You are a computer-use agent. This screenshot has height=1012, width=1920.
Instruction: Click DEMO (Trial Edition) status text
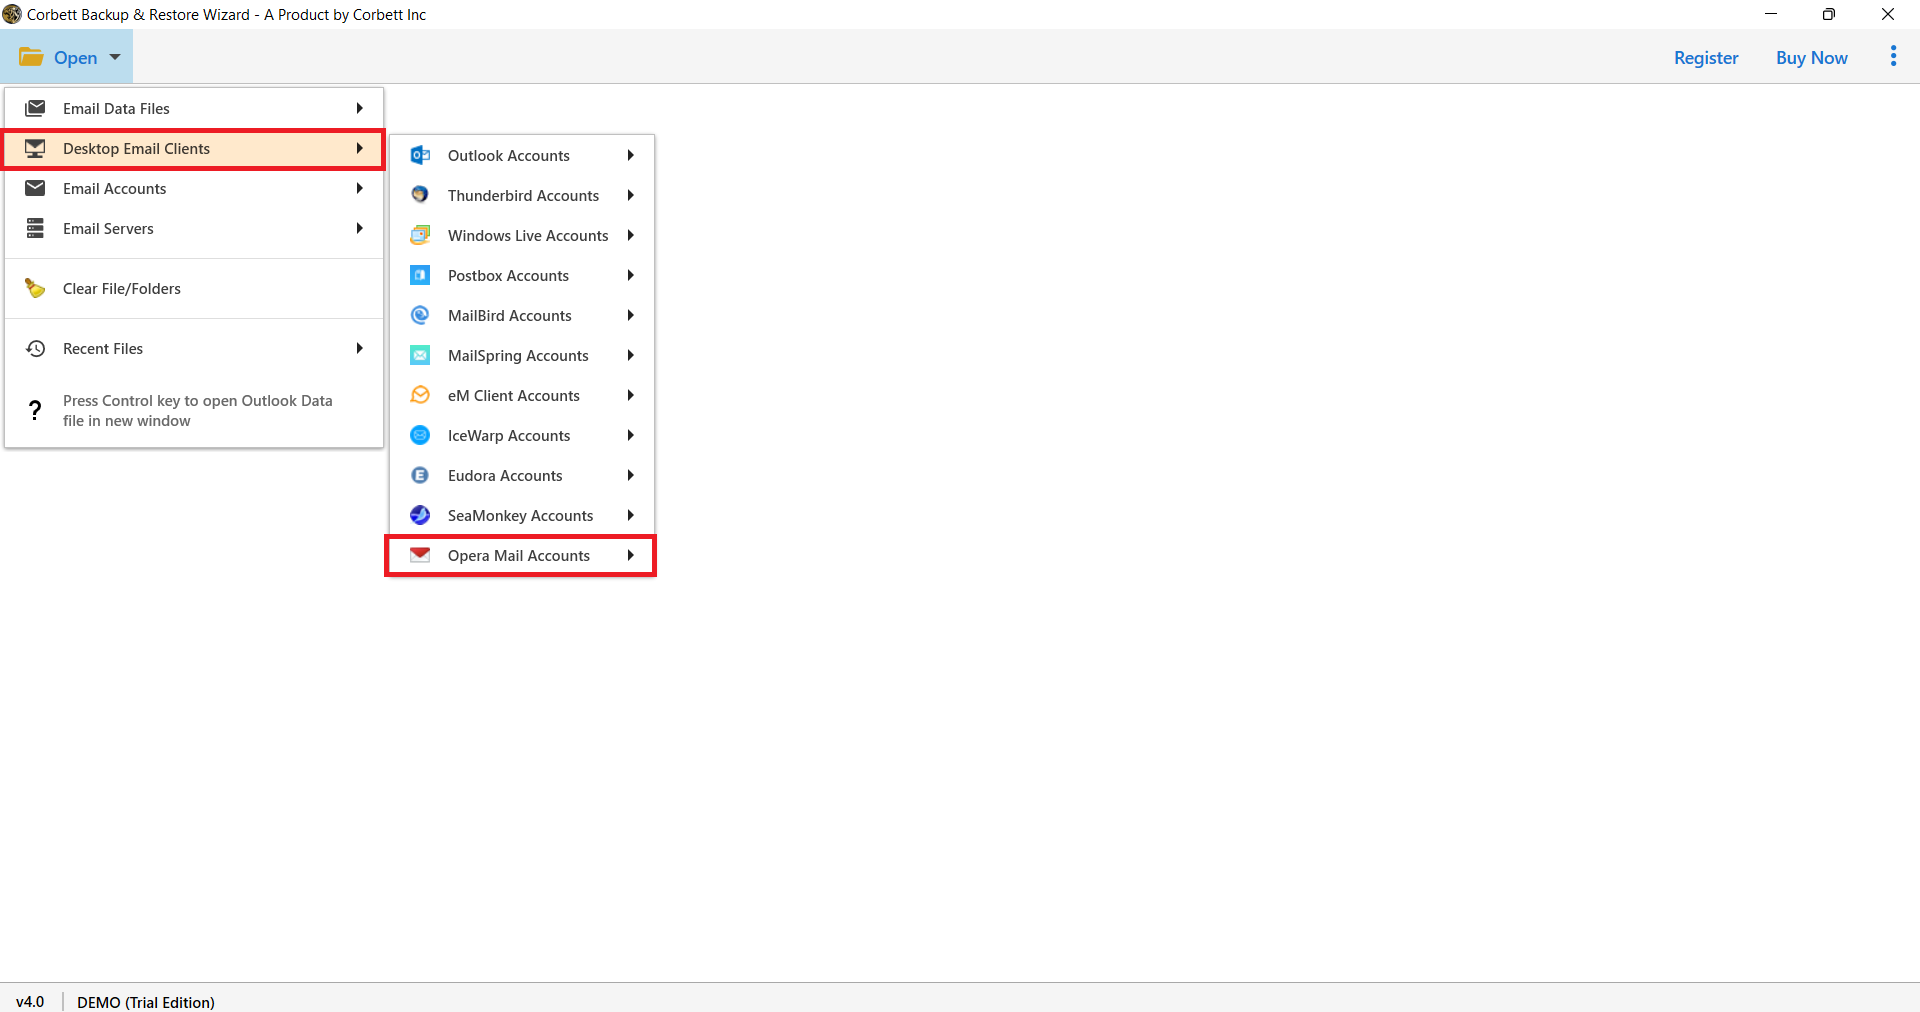(x=146, y=1002)
